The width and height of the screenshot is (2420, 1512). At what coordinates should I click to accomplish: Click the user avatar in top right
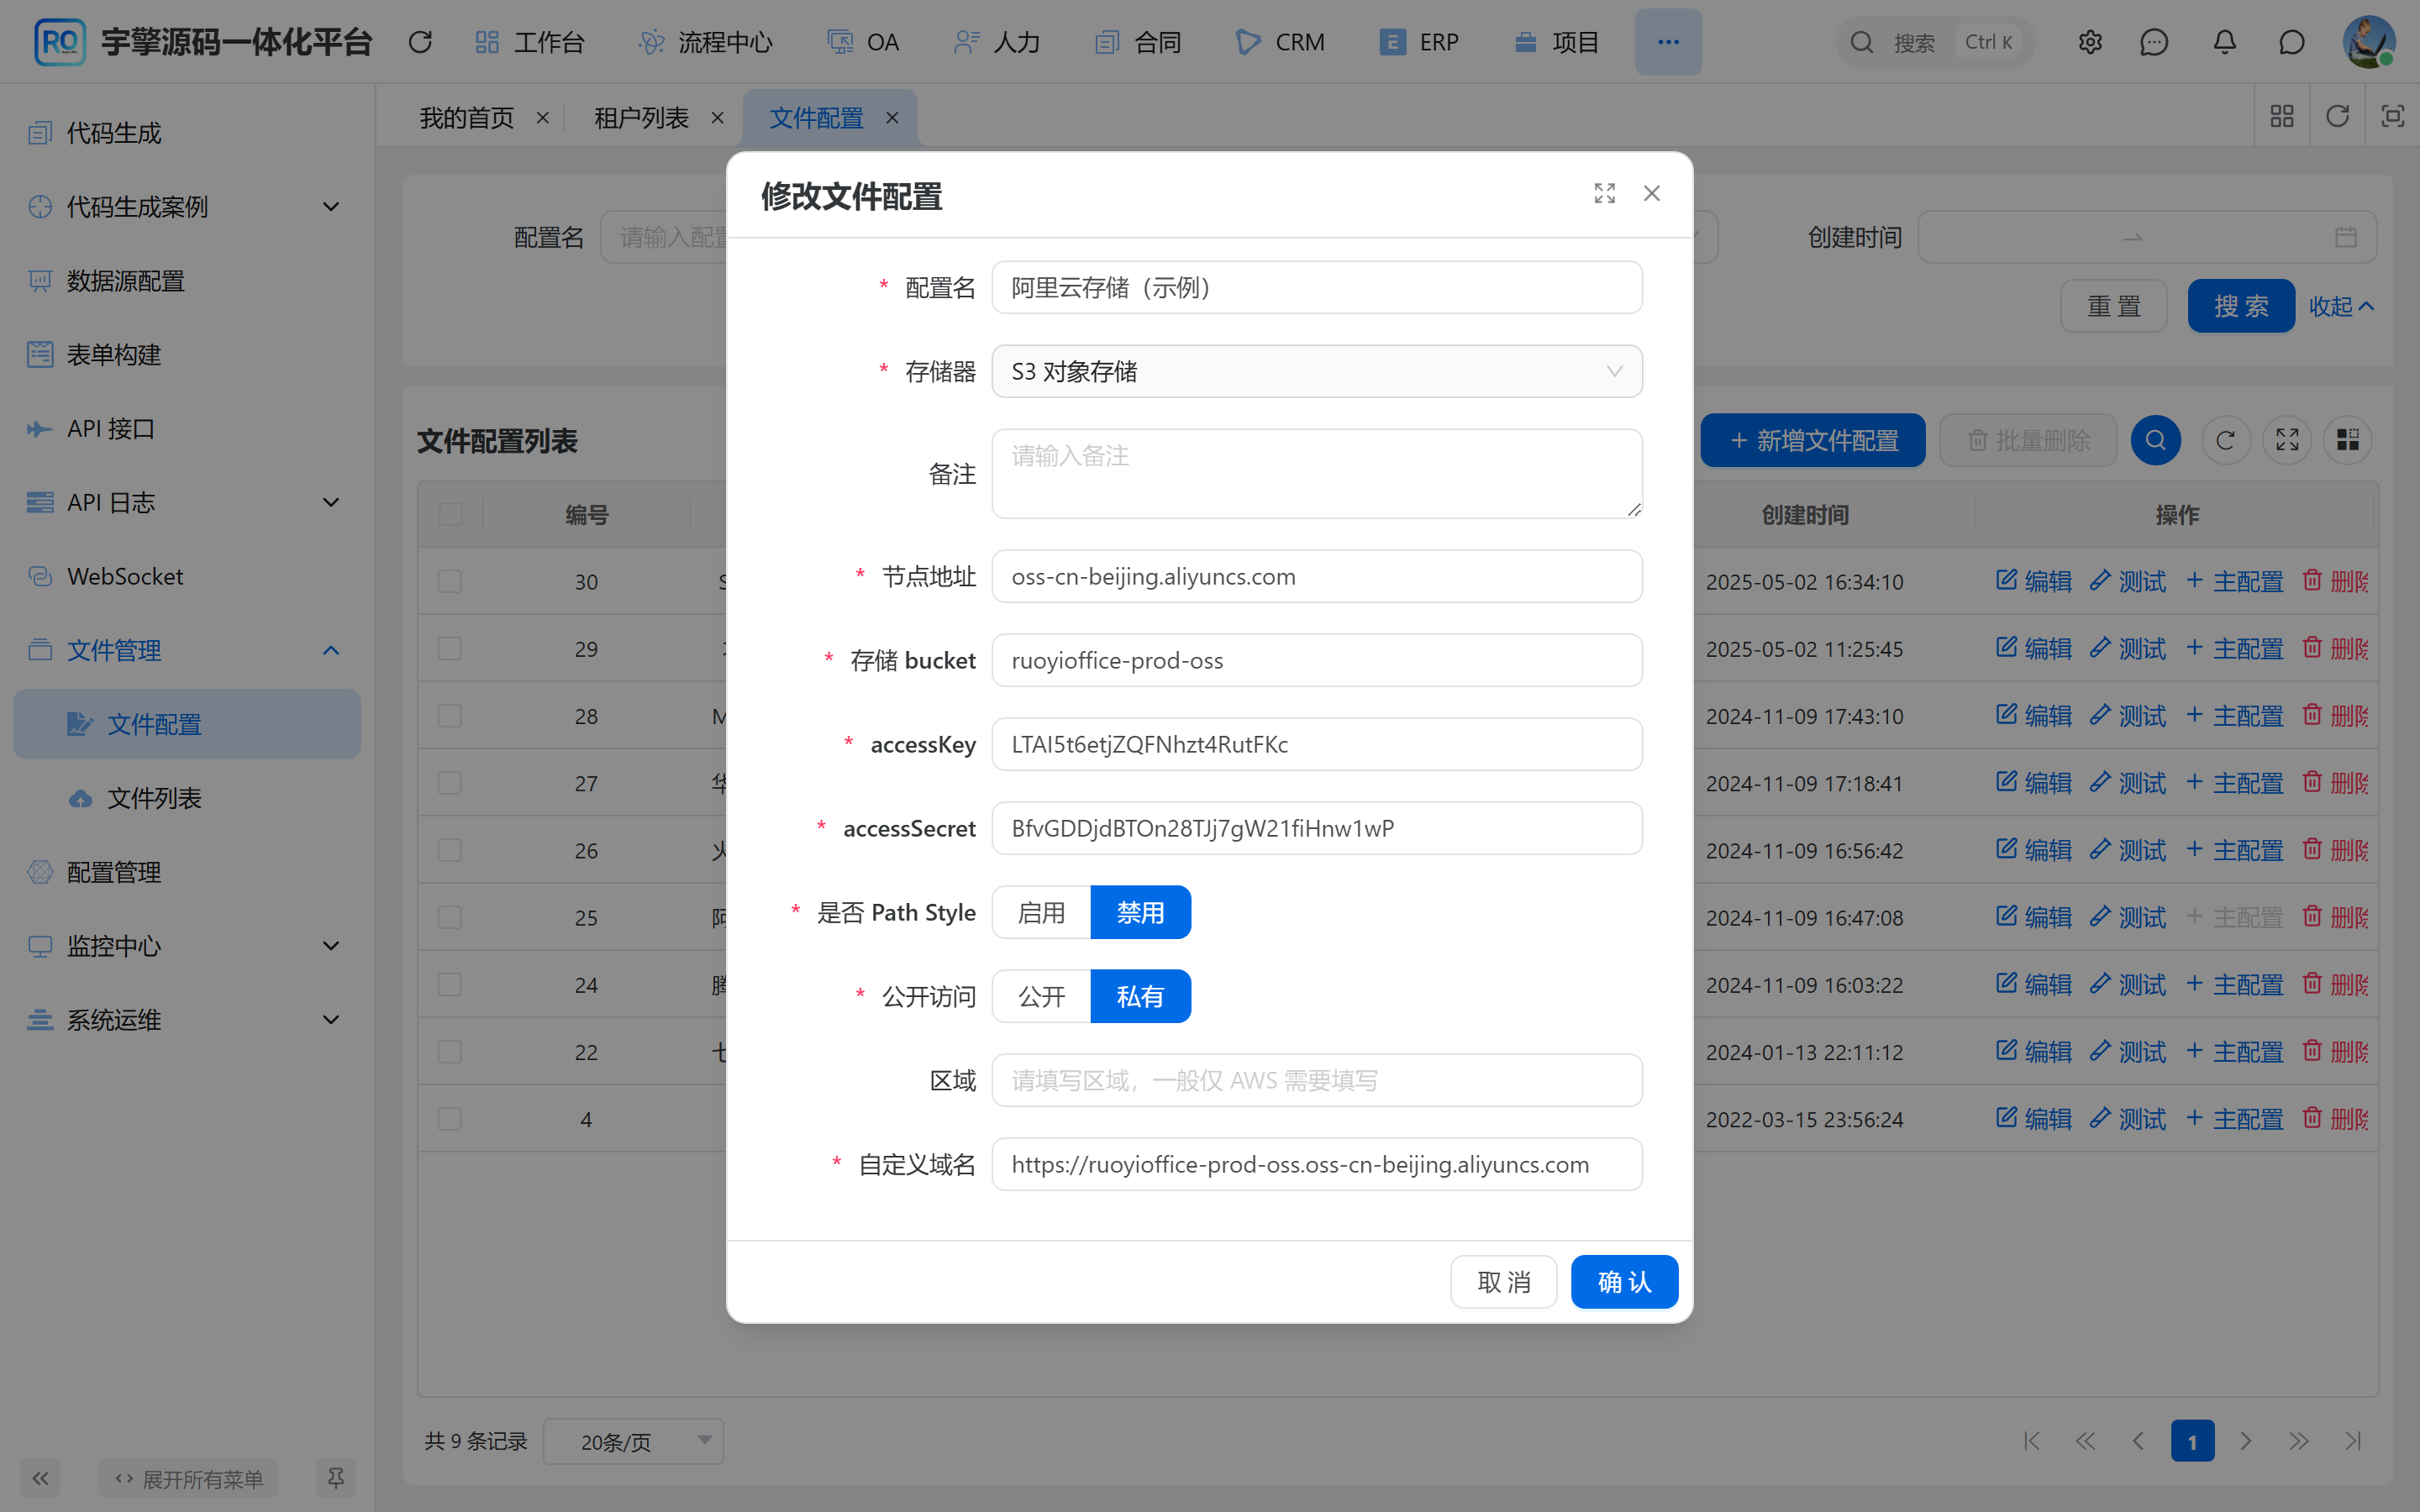[x=2369, y=42]
